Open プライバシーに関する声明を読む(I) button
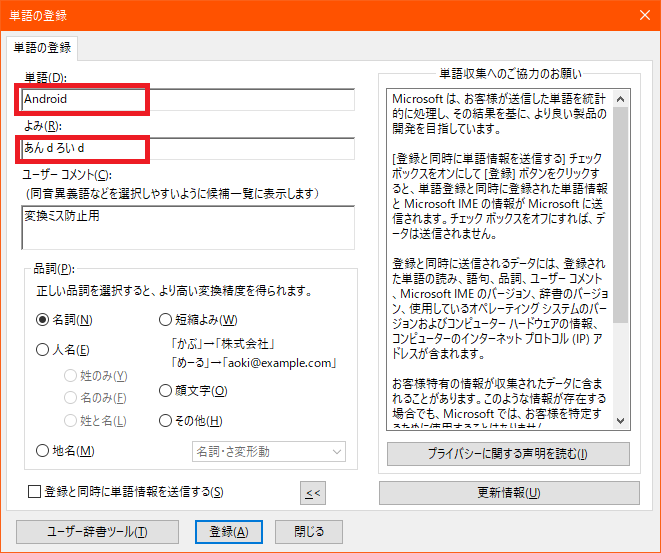Image resolution: width=661 pixels, height=553 pixels. point(508,454)
